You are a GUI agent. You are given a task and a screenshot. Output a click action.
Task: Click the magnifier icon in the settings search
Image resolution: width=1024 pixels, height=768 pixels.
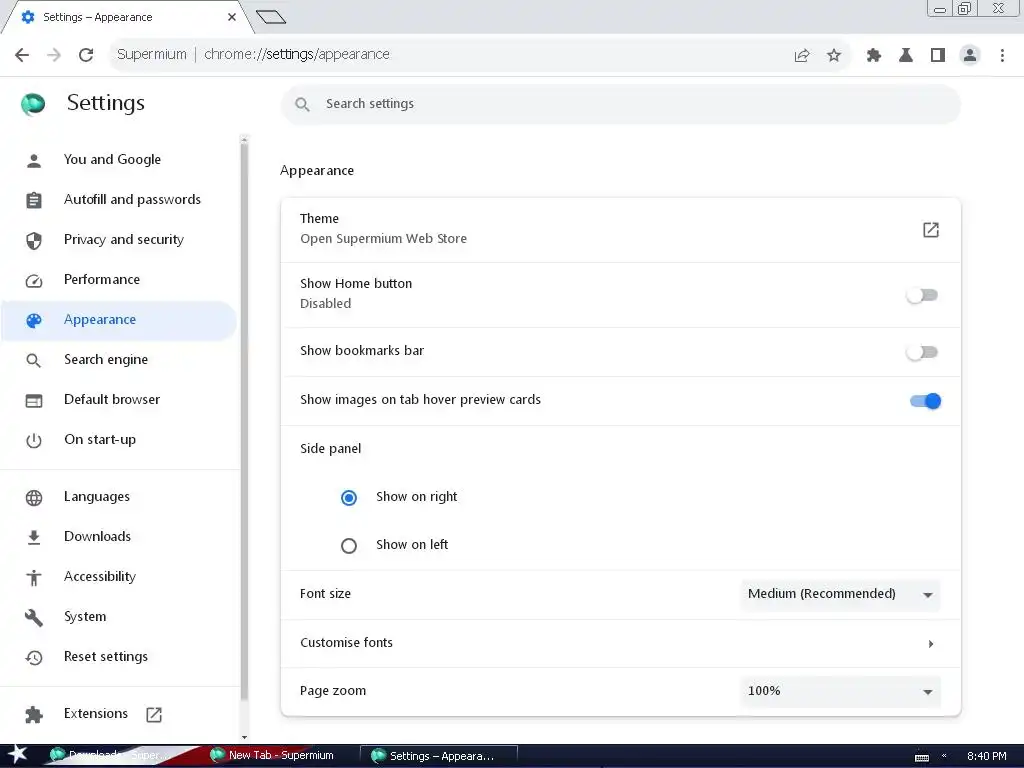pyautogui.click(x=302, y=104)
